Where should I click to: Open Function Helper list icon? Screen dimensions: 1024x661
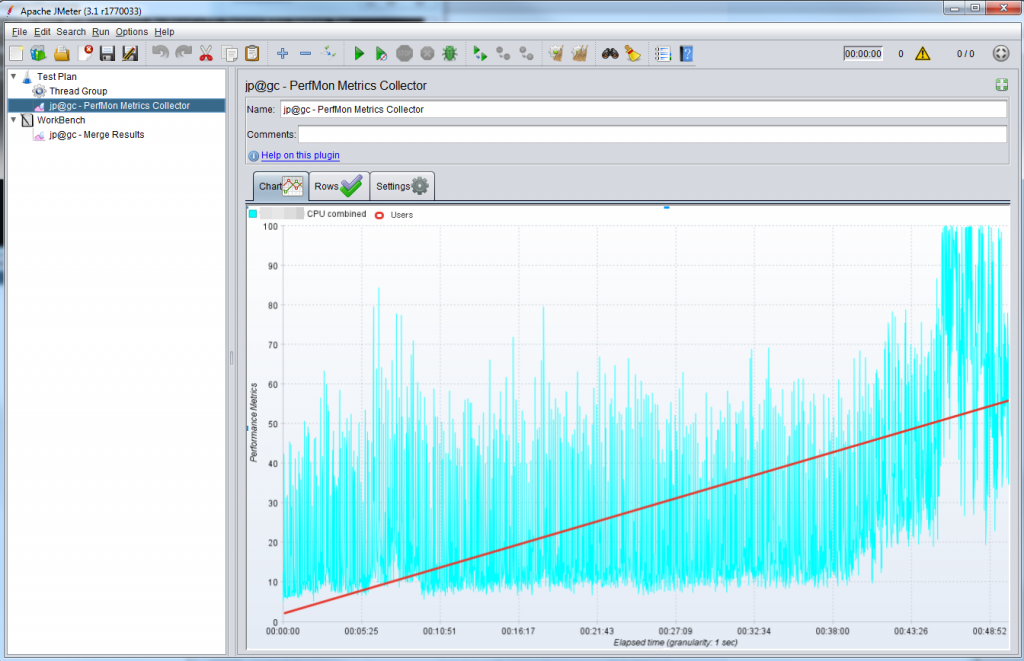pyautogui.click(x=663, y=54)
